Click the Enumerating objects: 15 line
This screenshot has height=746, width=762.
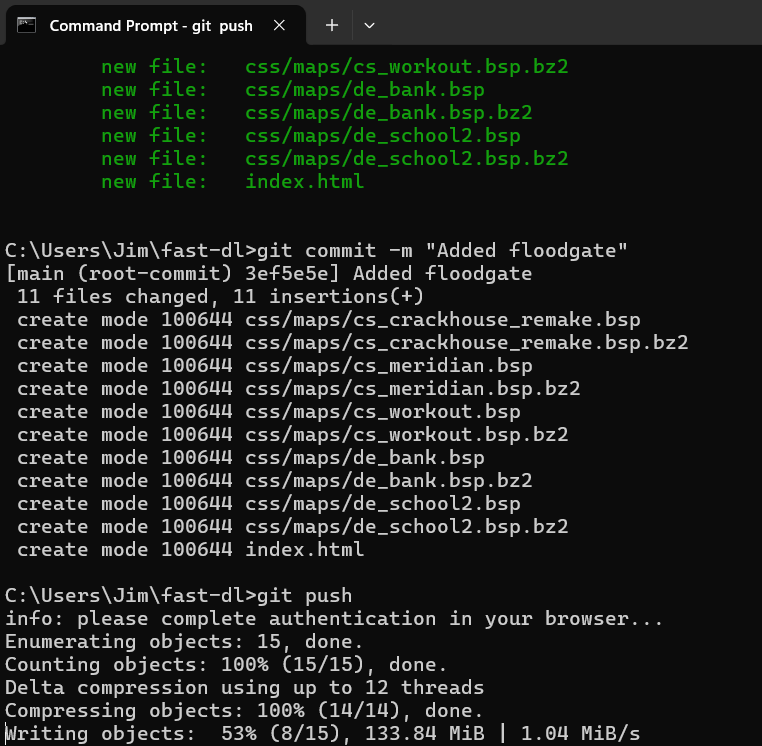click(x=184, y=642)
